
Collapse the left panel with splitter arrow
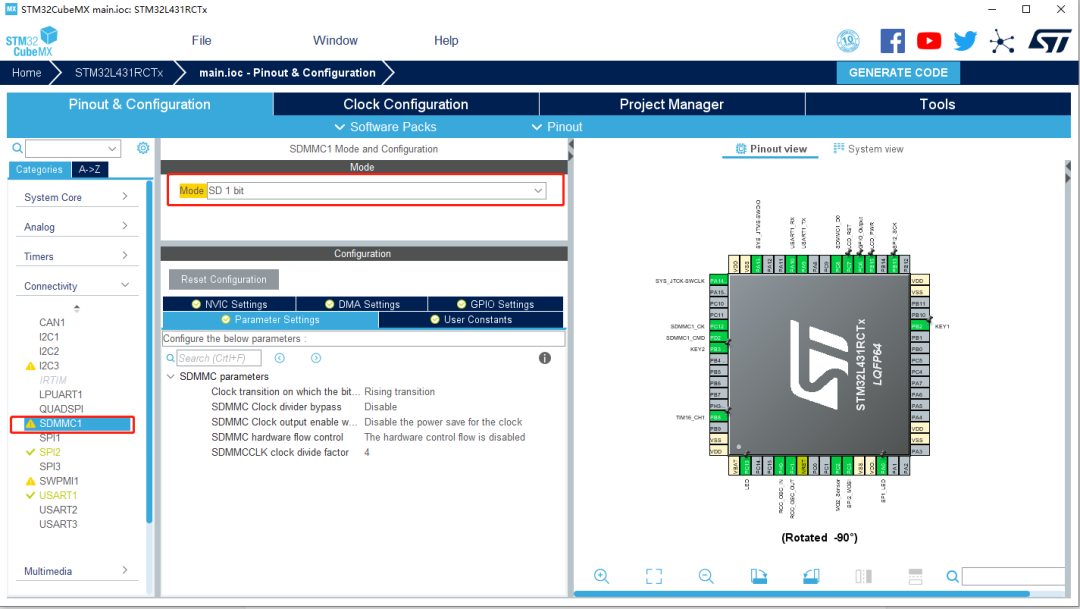coord(570,145)
